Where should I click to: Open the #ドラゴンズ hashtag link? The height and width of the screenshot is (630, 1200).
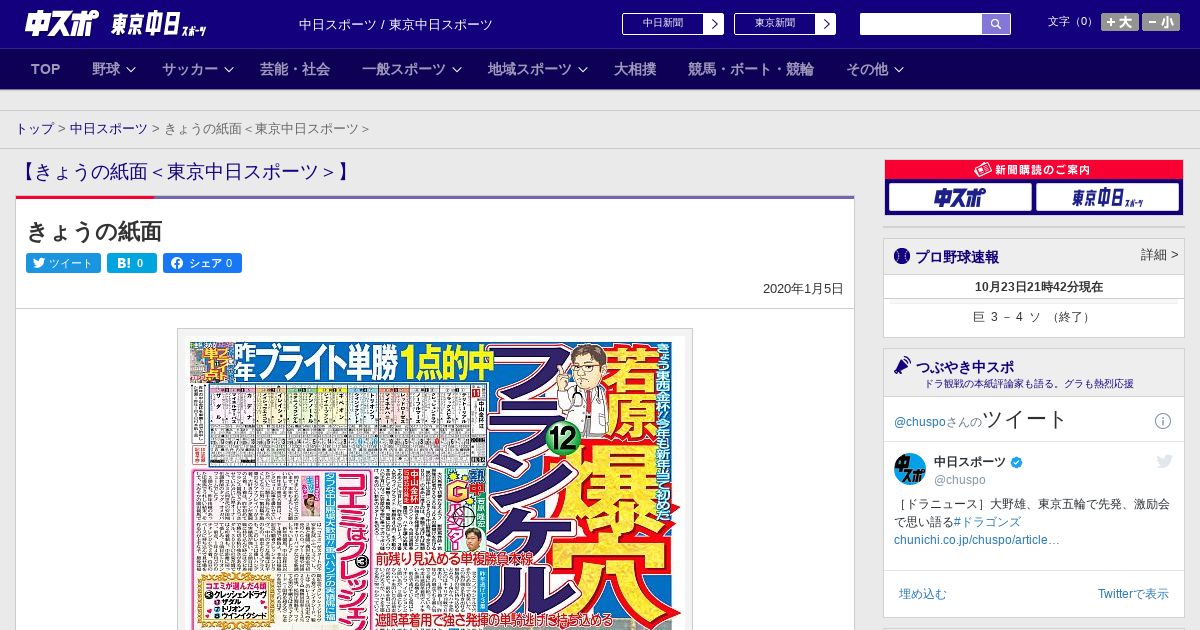(x=987, y=522)
